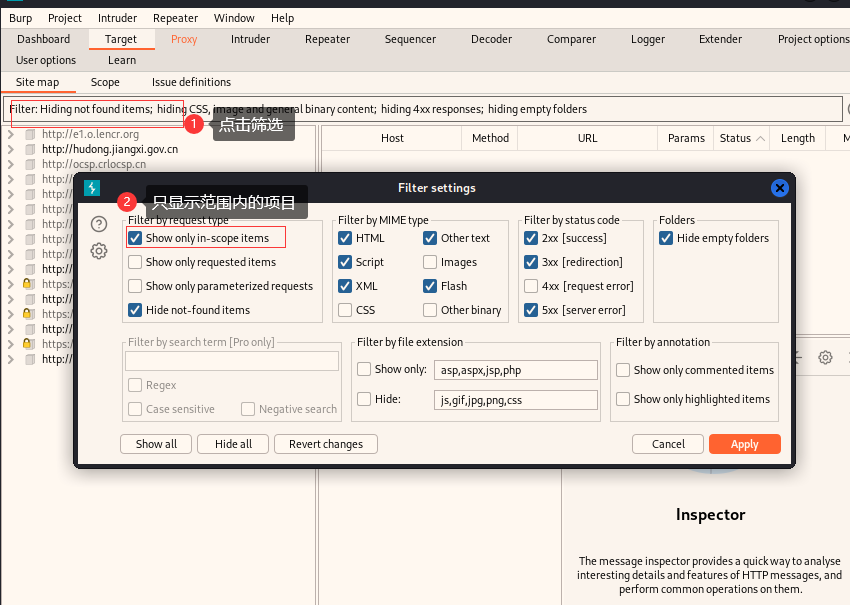Click the Hide file extension text field

click(x=516, y=400)
